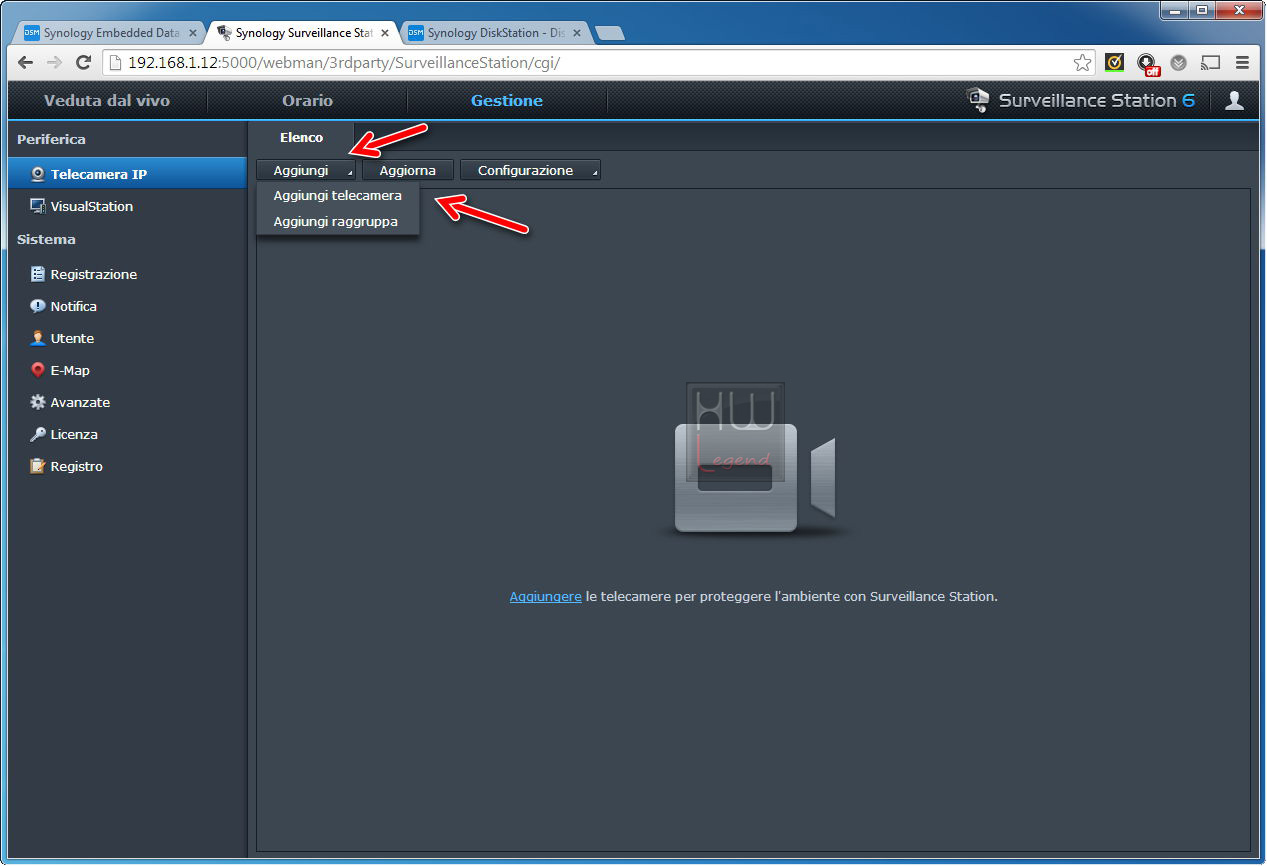Open E-Map in the sidebar

click(127, 370)
